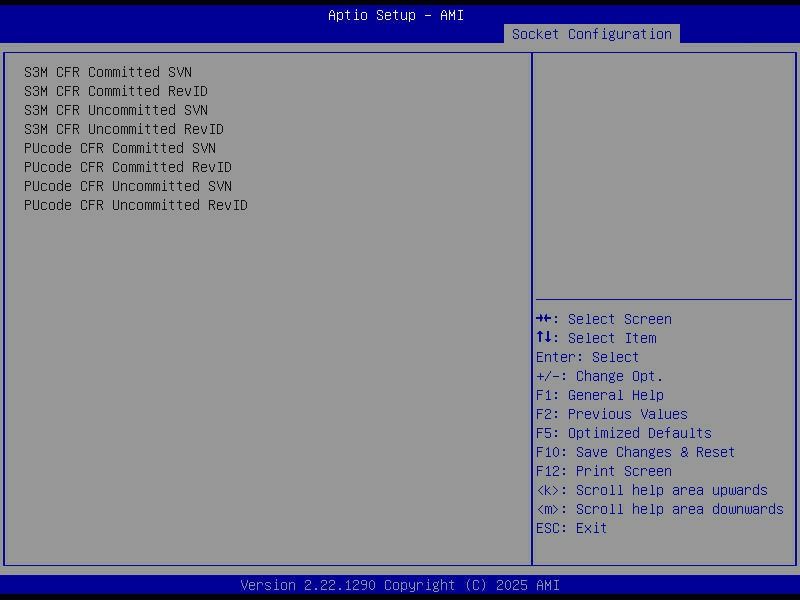Image resolution: width=800 pixels, height=600 pixels.
Task: Select PUcode CFR Uncommitted RevID row
Action: 136,205
